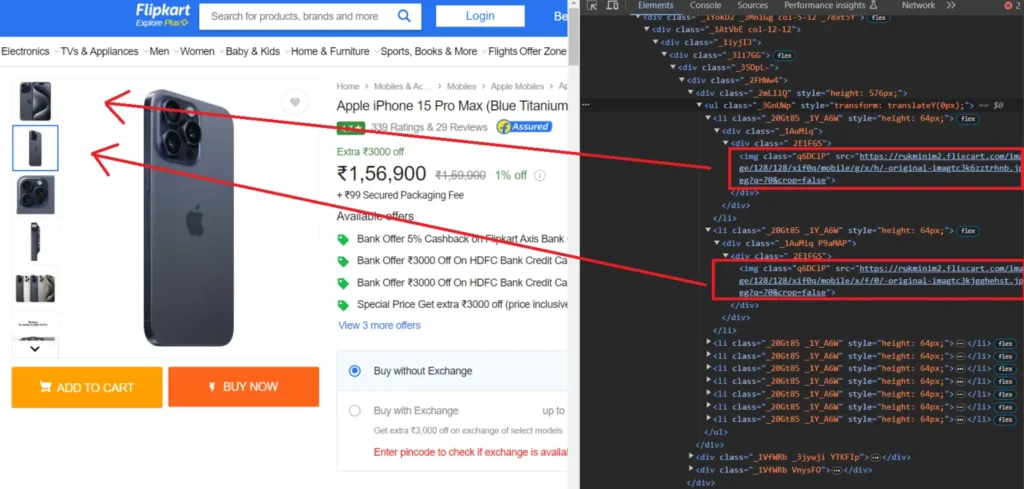Click the info icon beside 1% off

pos(539,175)
